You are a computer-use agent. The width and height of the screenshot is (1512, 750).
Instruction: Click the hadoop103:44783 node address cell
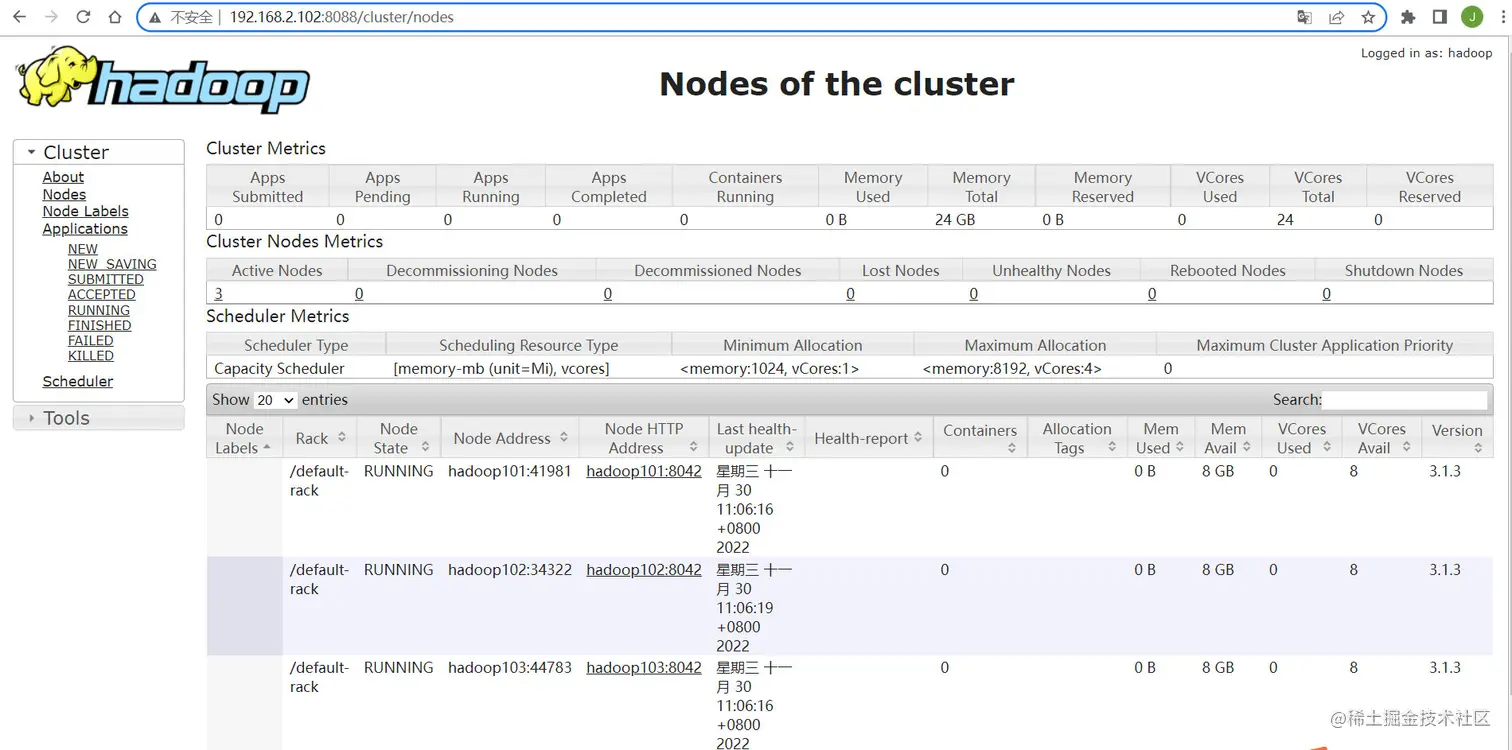(510, 668)
